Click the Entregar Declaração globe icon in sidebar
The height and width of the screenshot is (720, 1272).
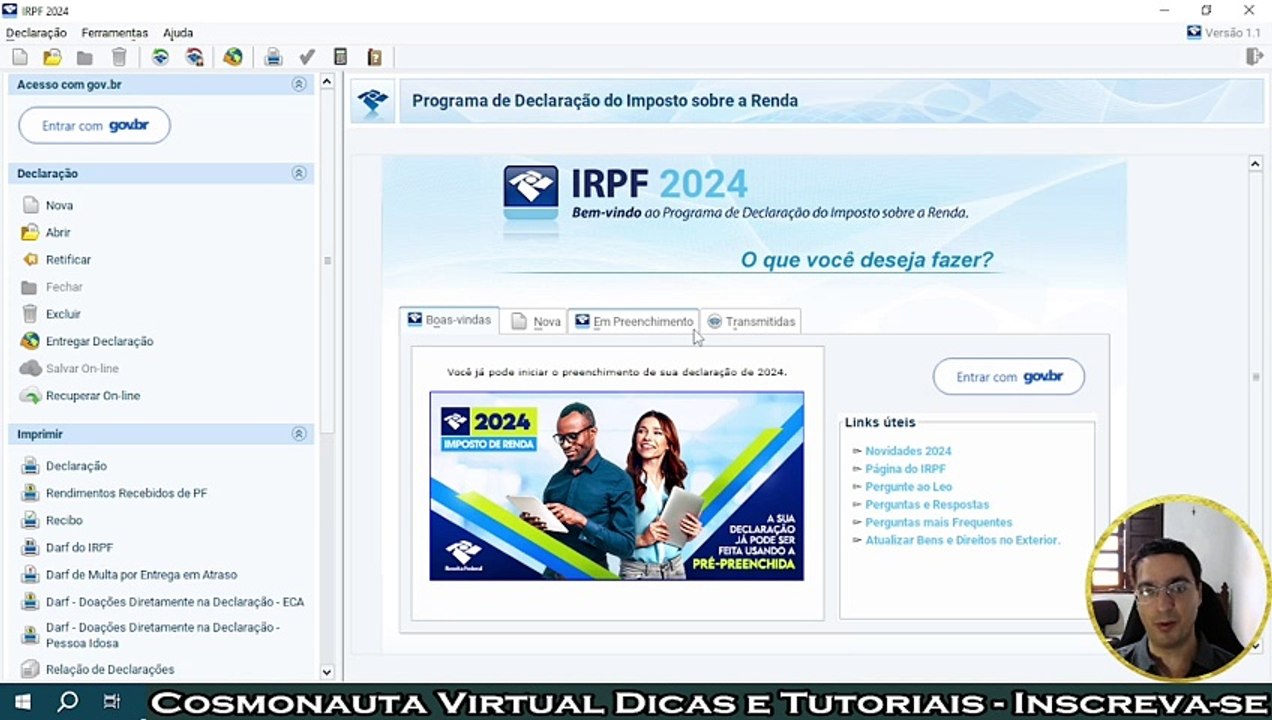pos(30,341)
